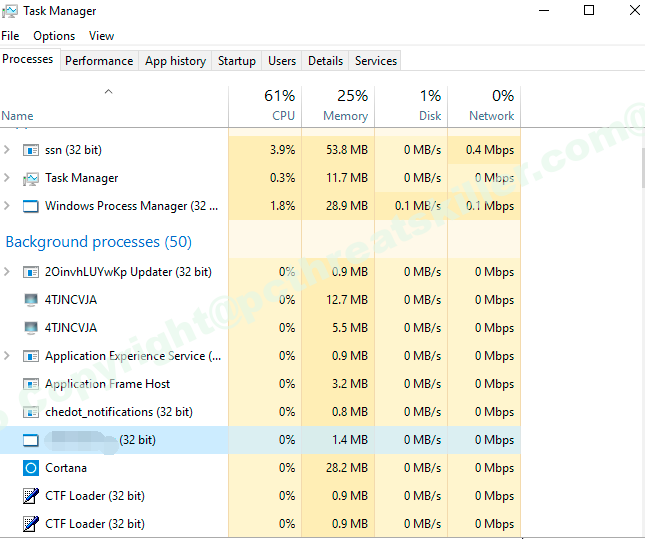This screenshot has height=539, width=645.
Task: Select the Processes tab
Action: (x=28, y=59)
